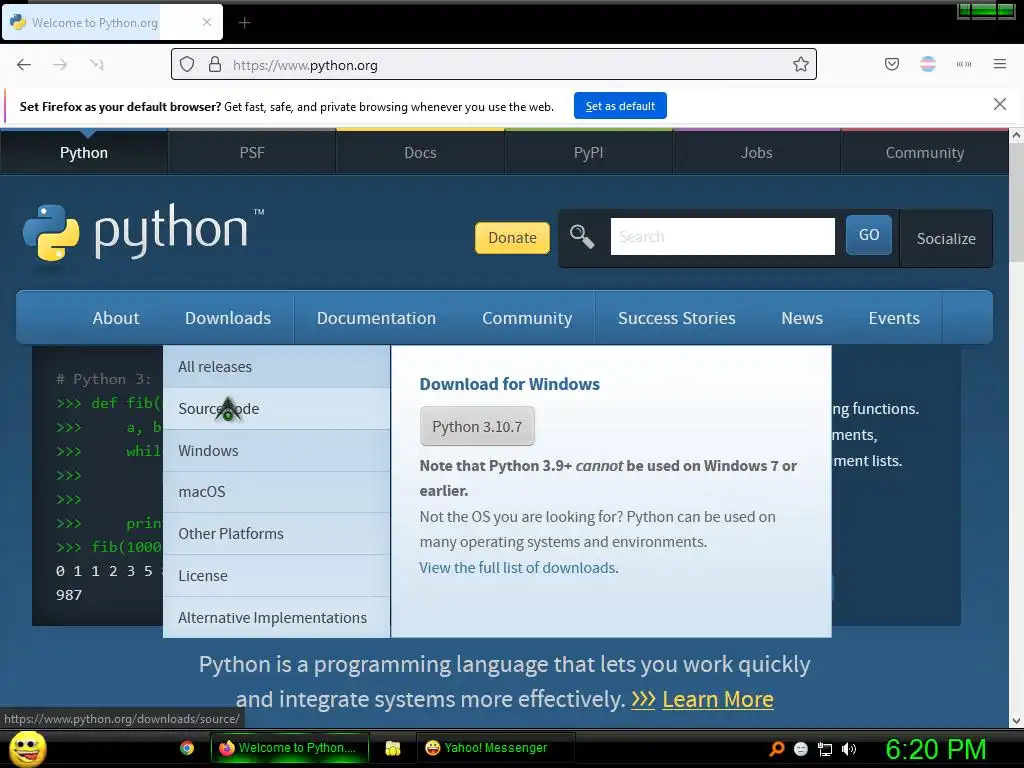Select the PSF top tab

(x=252, y=153)
